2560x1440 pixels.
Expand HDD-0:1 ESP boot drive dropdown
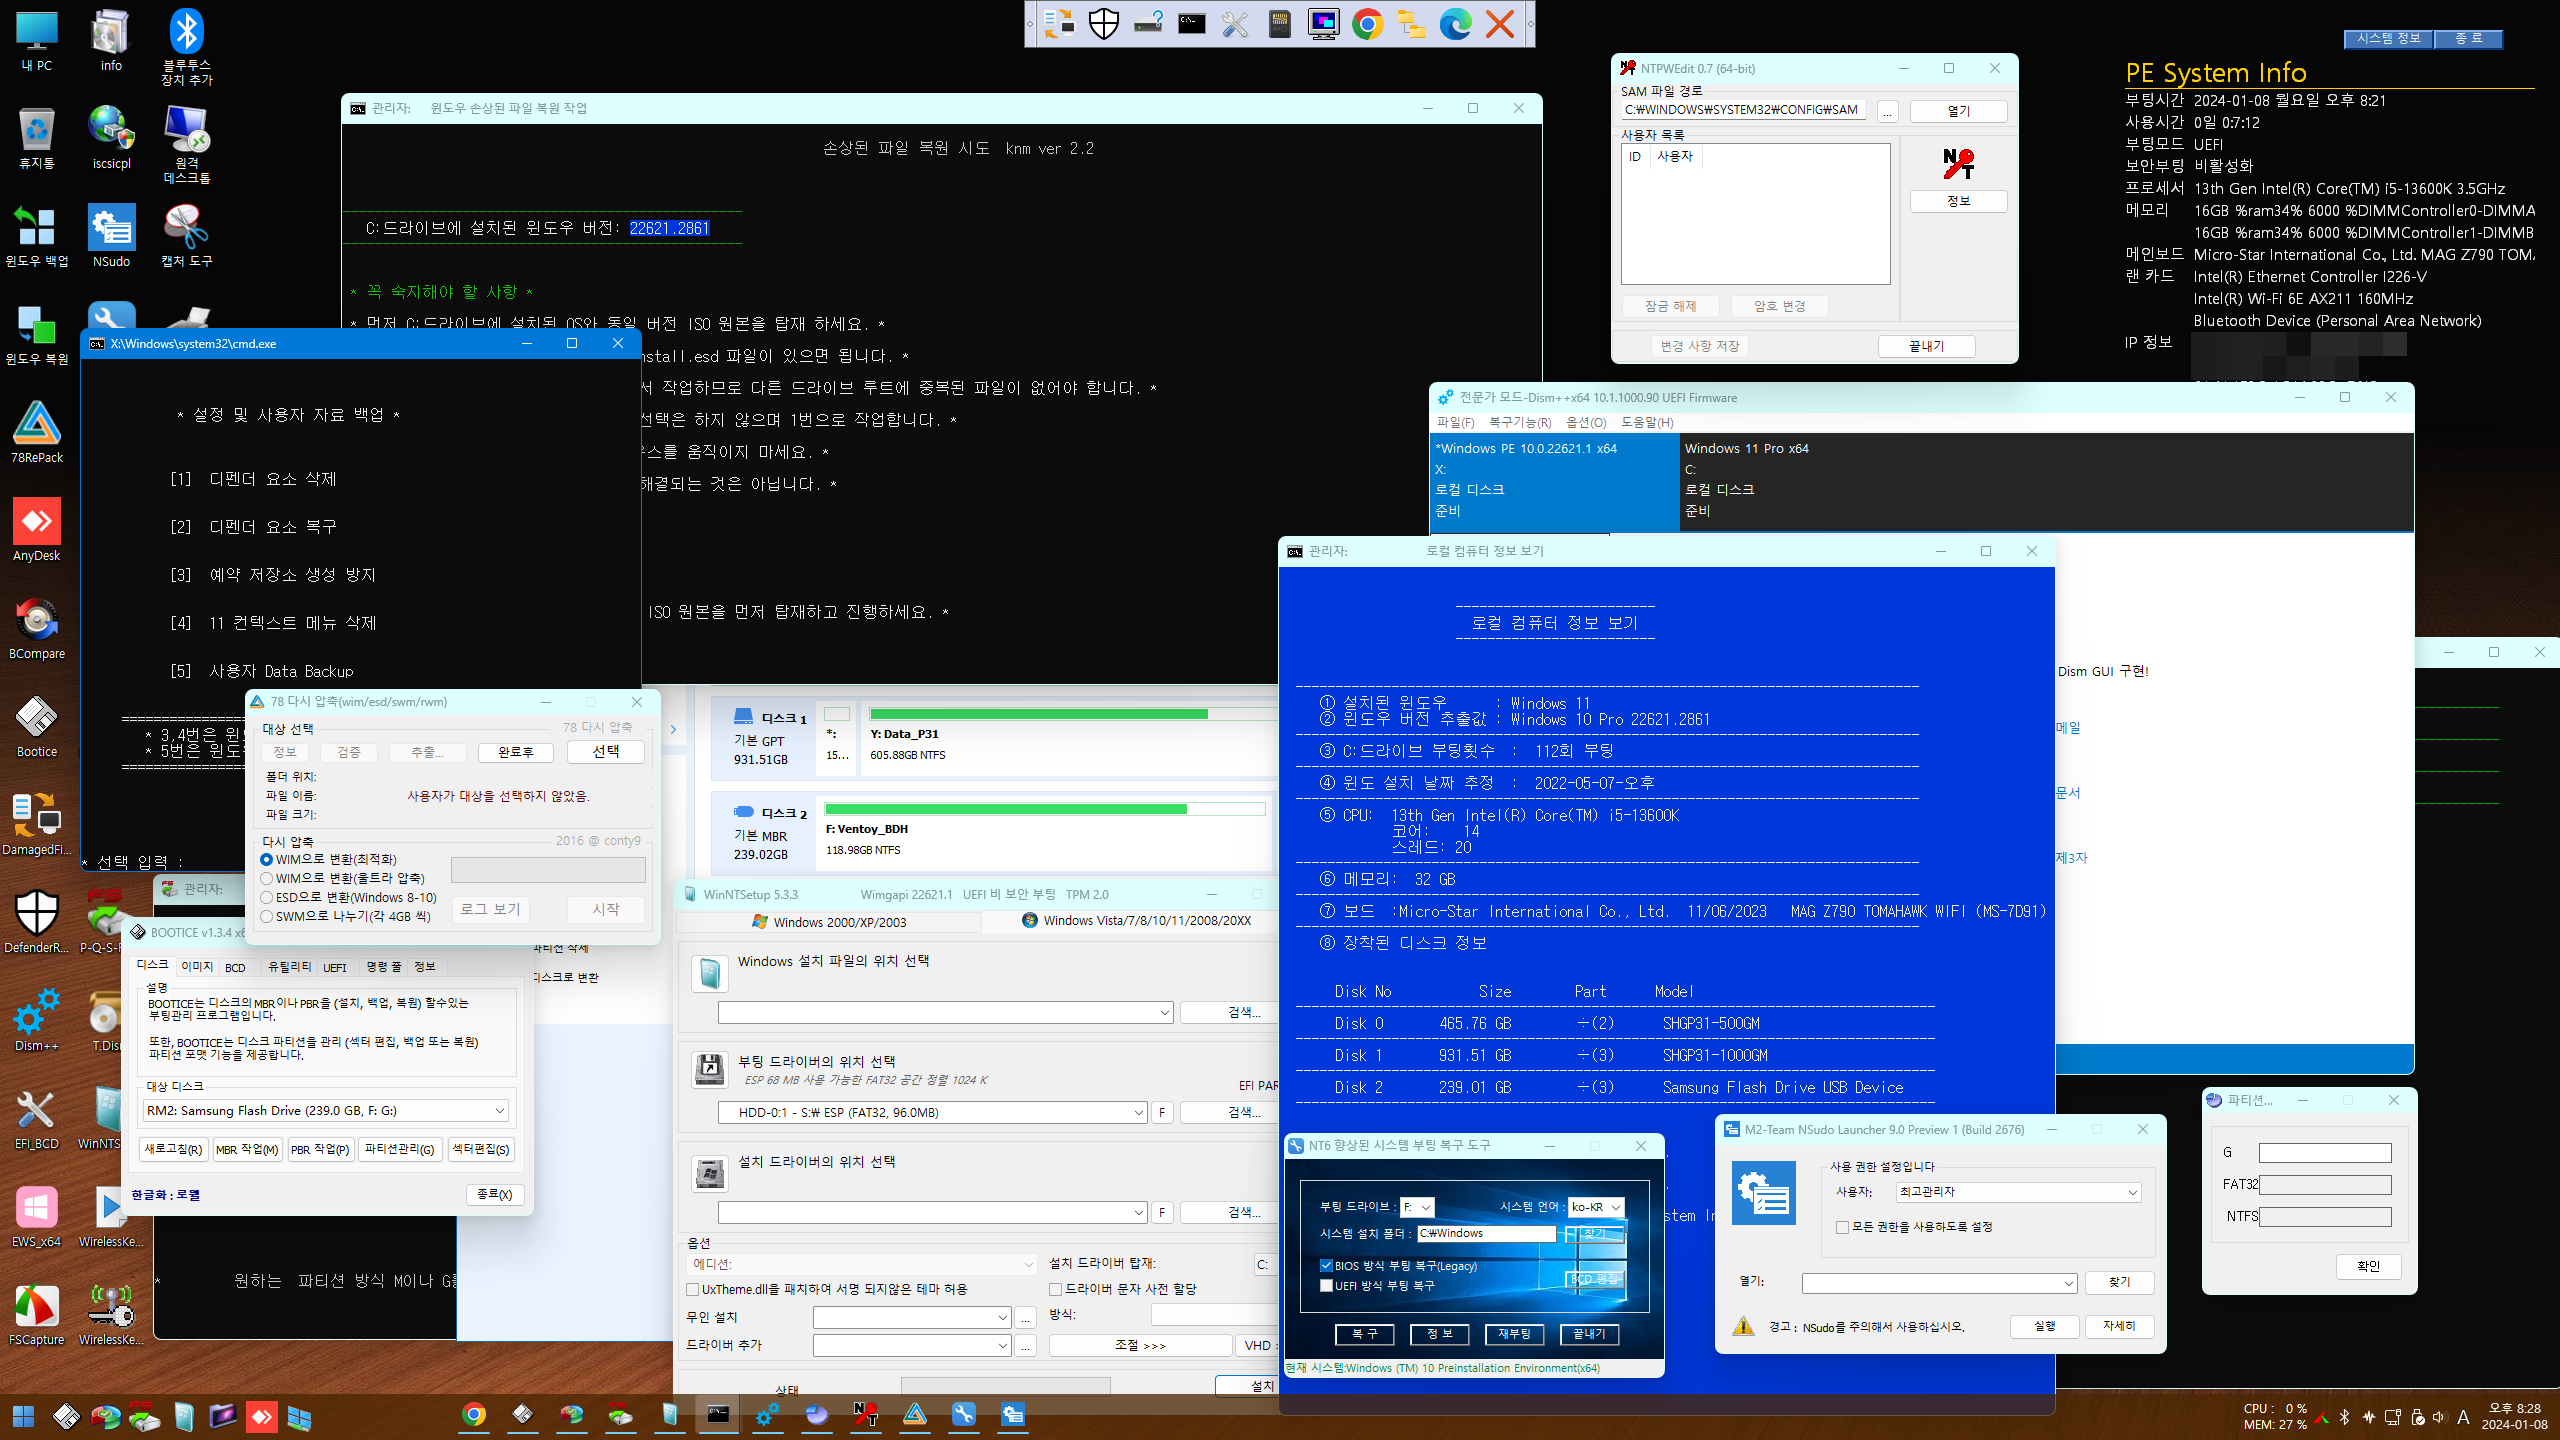(x=932, y=1113)
